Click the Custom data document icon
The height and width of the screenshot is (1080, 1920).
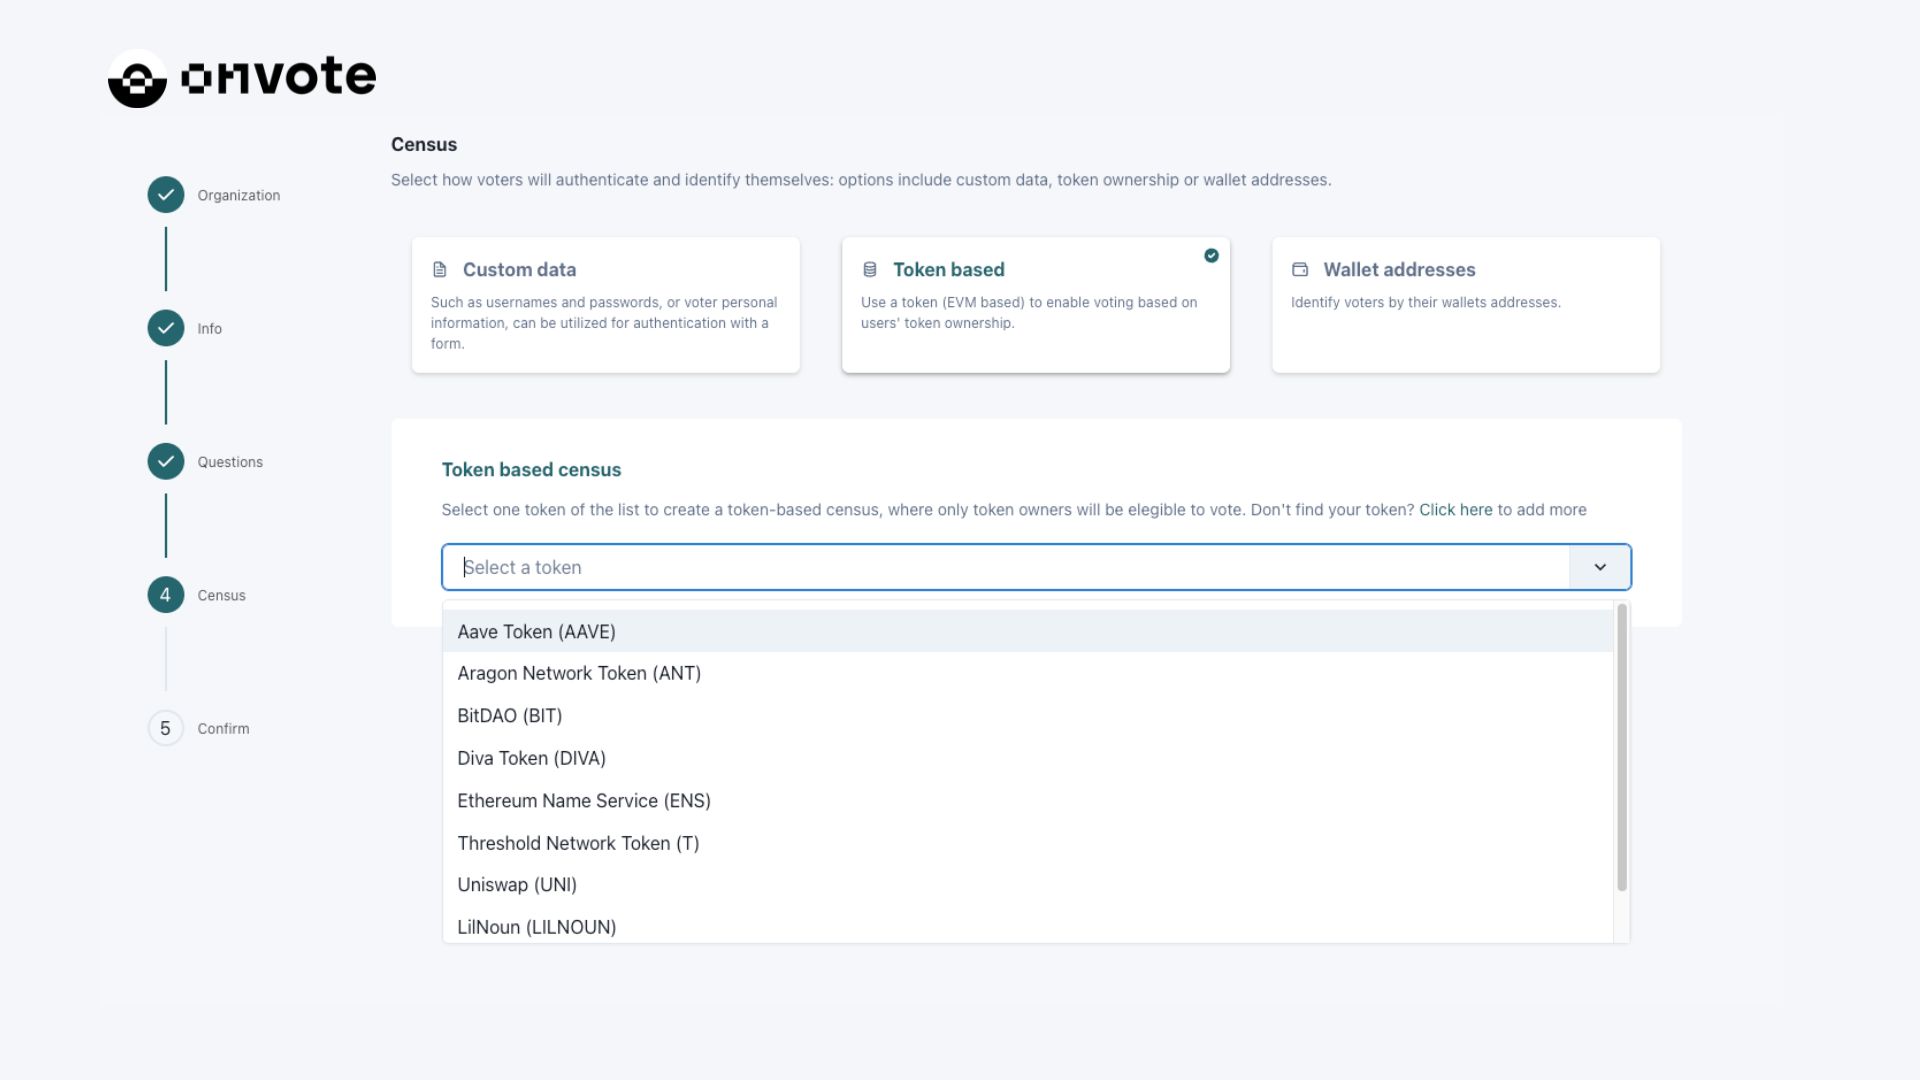[x=439, y=270]
